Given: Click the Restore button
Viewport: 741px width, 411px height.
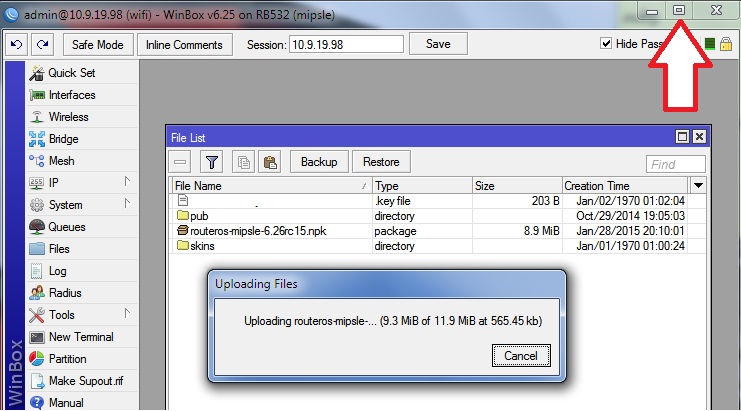Looking at the screenshot, I should pyautogui.click(x=381, y=162).
